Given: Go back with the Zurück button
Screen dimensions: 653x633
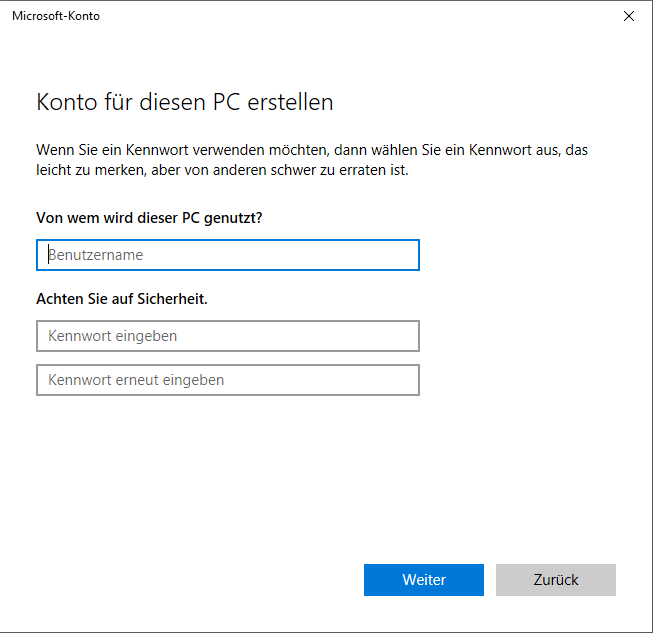Looking at the screenshot, I should coord(555,580).
